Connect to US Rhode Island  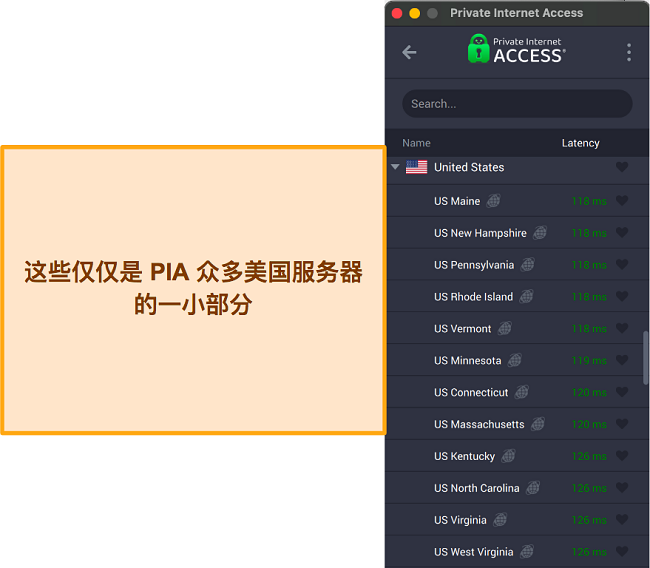(x=517, y=297)
